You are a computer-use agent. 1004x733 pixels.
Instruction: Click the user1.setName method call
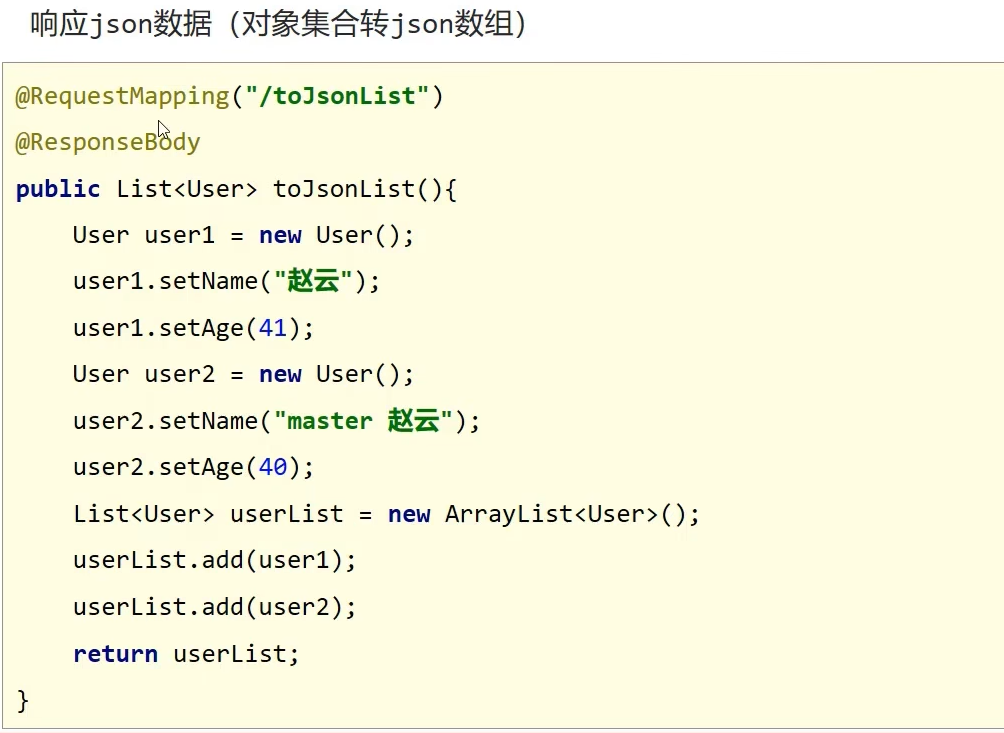(x=165, y=281)
